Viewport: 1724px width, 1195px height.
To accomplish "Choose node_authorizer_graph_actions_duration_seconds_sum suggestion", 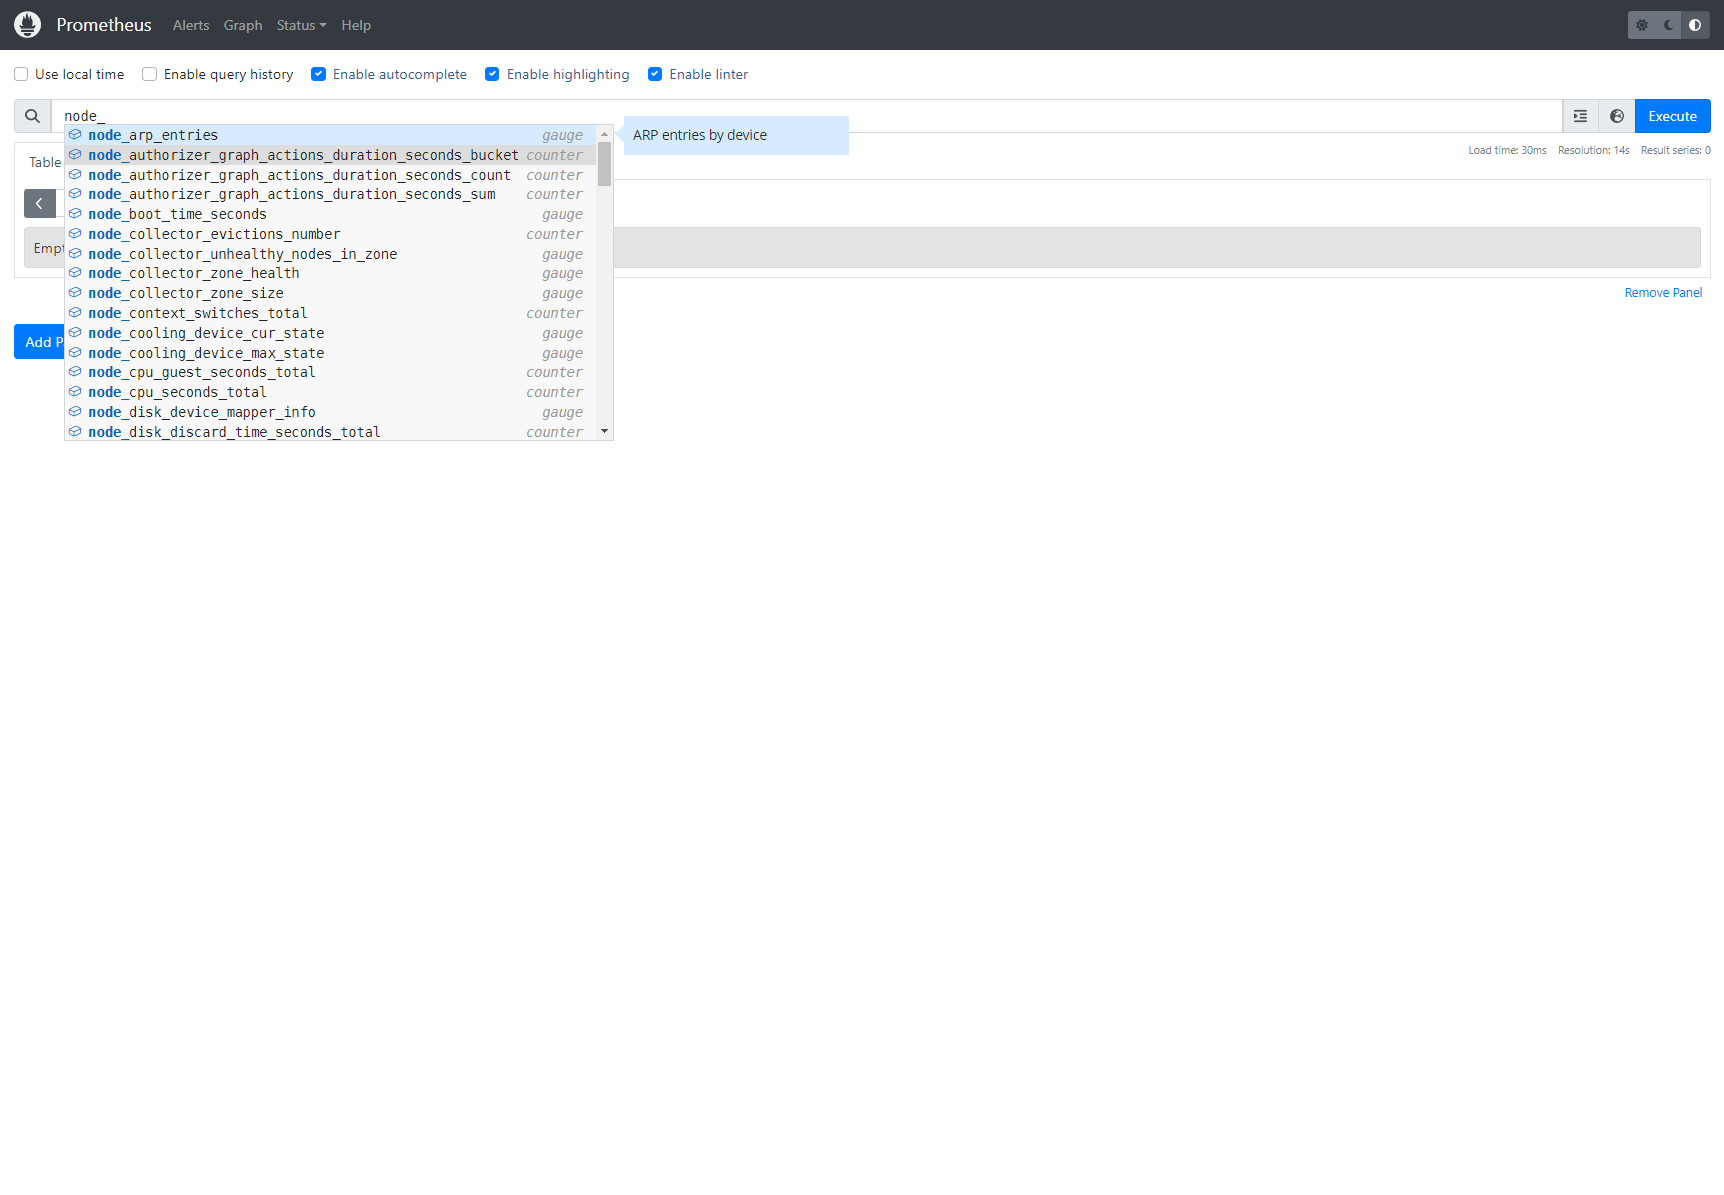I will point(330,194).
